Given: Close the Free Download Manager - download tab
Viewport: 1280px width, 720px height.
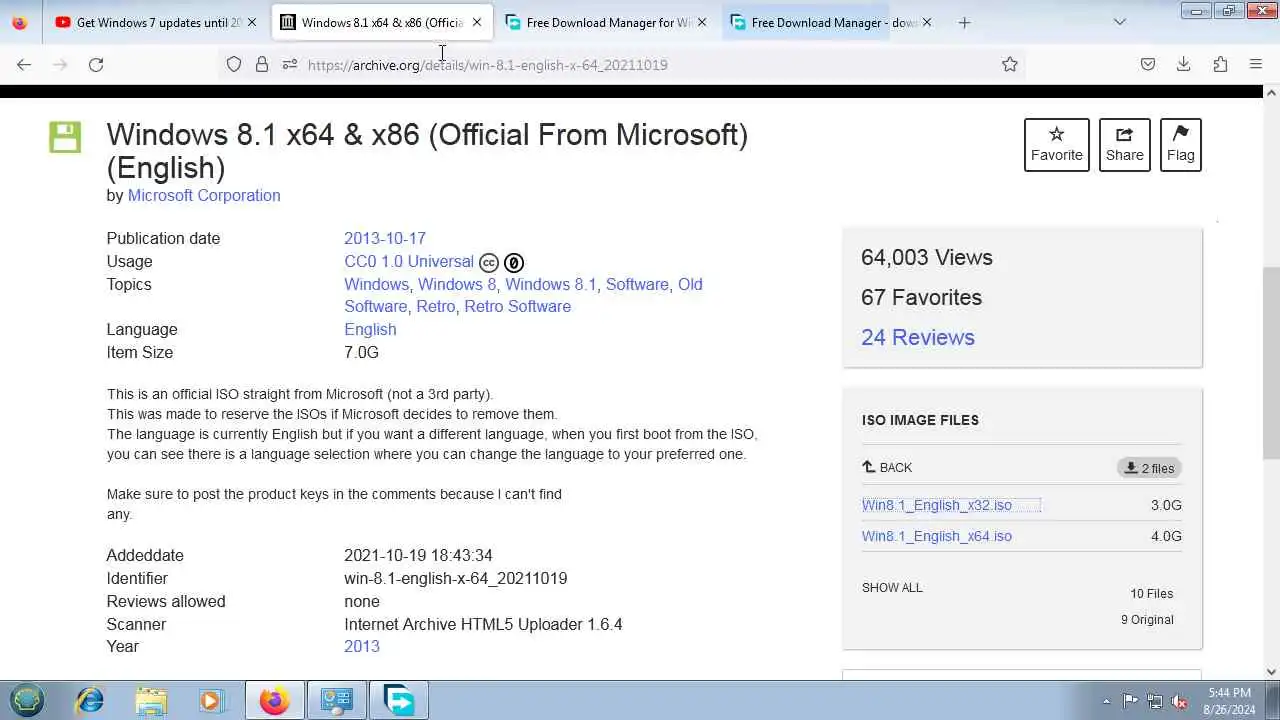Looking at the screenshot, I should (x=927, y=22).
